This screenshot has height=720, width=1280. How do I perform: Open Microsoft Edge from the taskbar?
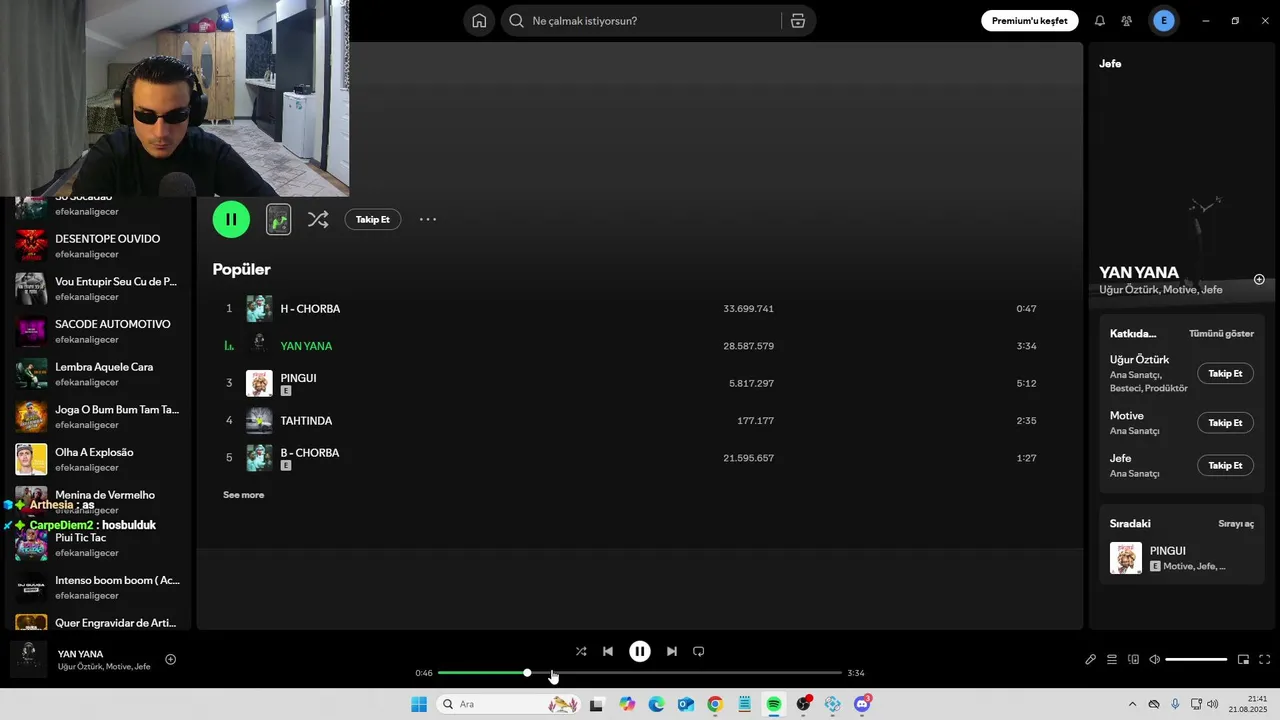[x=656, y=704]
